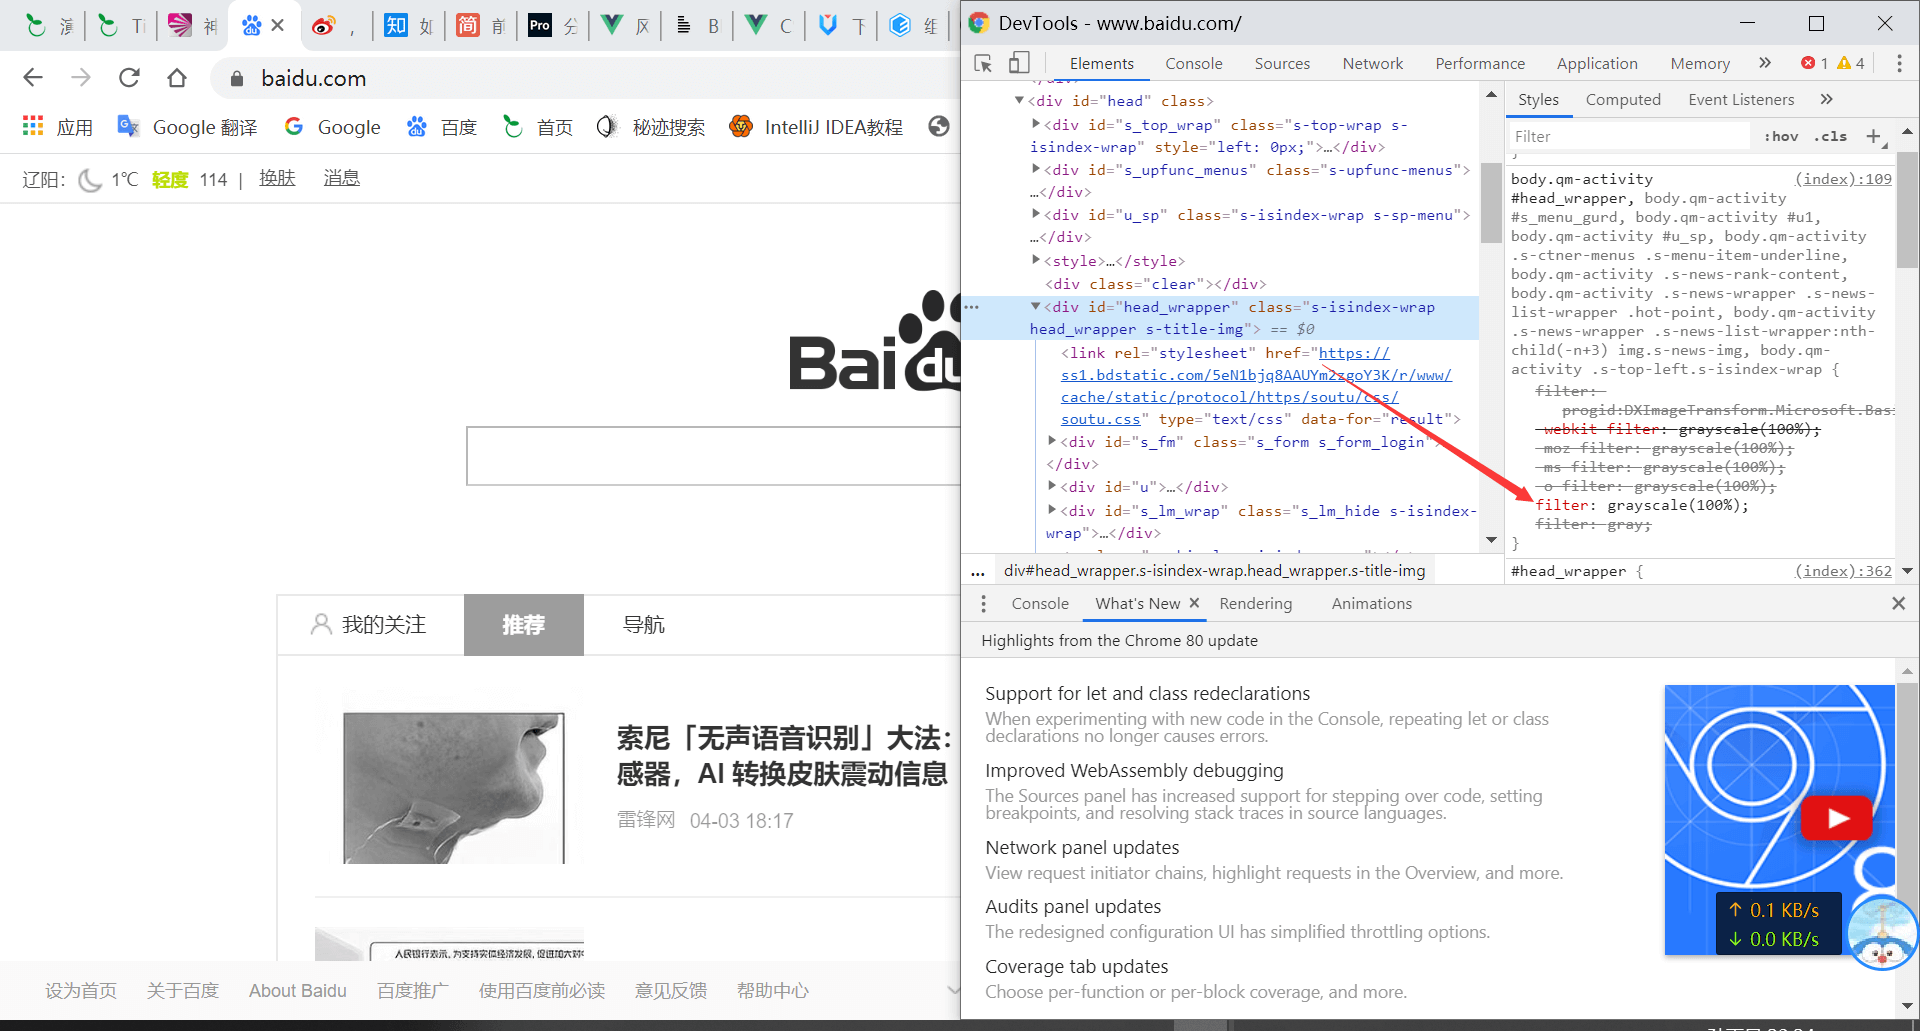Open the 秘迹搜索 bookmark
The width and height of the screenshot is (1920, 1031).
pyautogui.click(x=651, y=127)
